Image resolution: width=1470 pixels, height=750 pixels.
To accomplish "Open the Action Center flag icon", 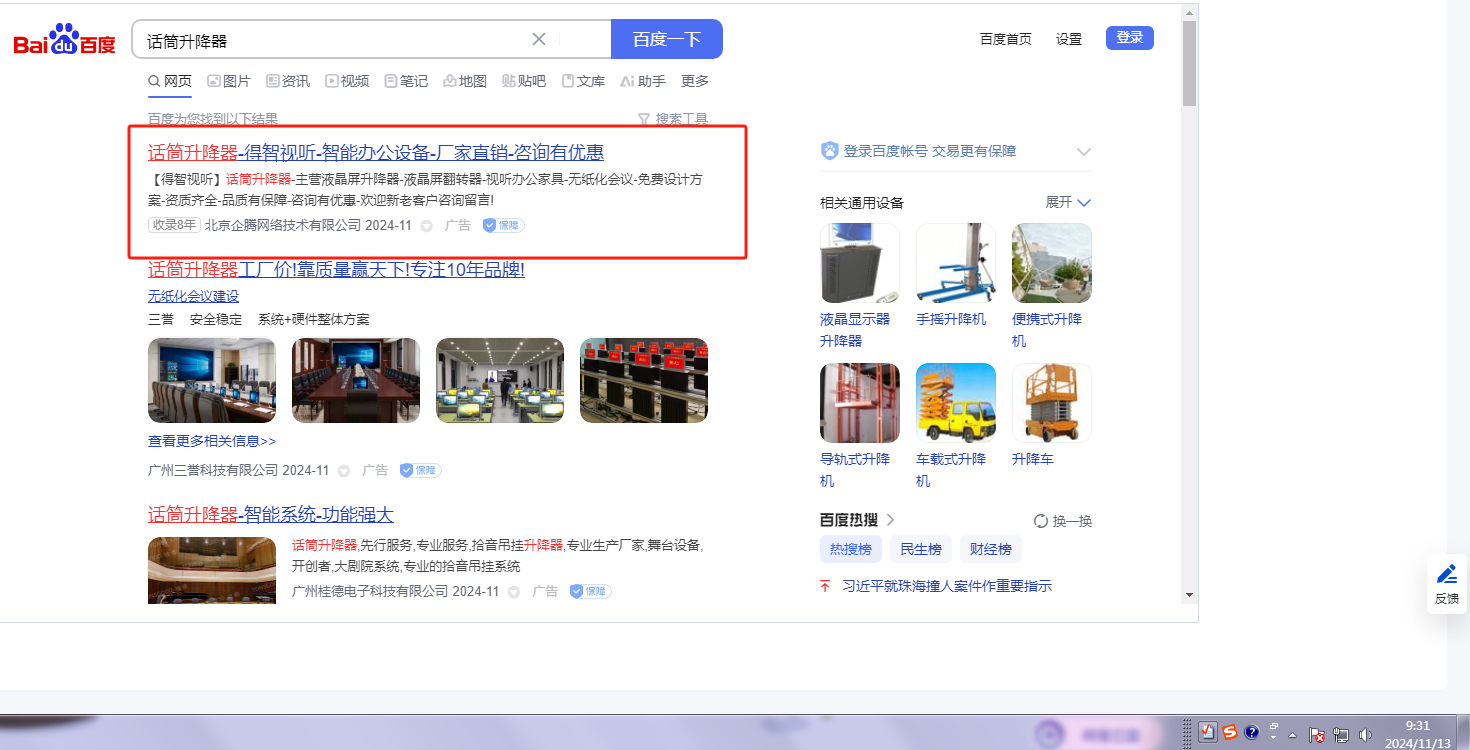I will click(x=1318, y=734).
